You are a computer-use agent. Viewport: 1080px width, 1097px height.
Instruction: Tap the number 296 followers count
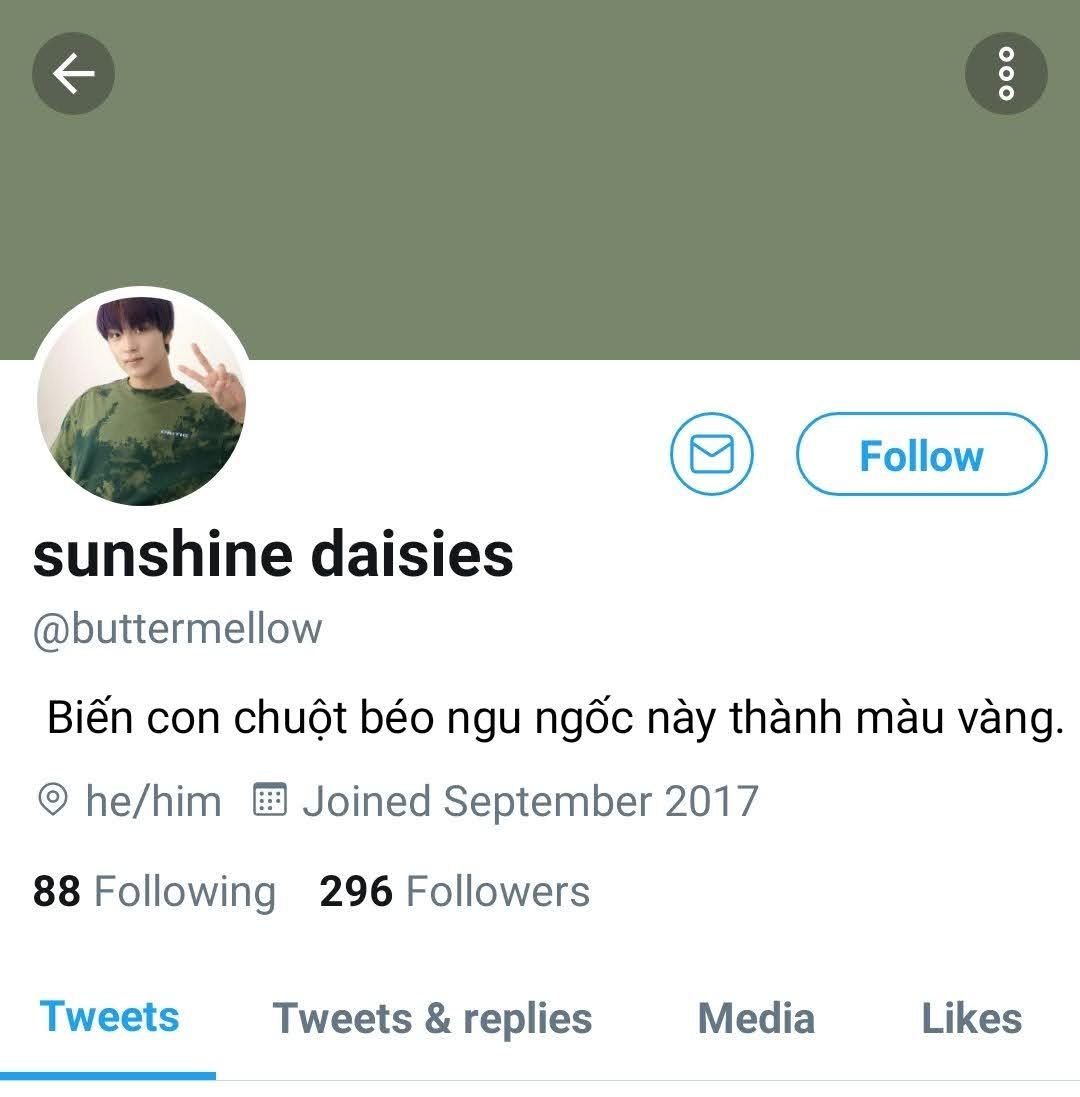coord(355,891)
